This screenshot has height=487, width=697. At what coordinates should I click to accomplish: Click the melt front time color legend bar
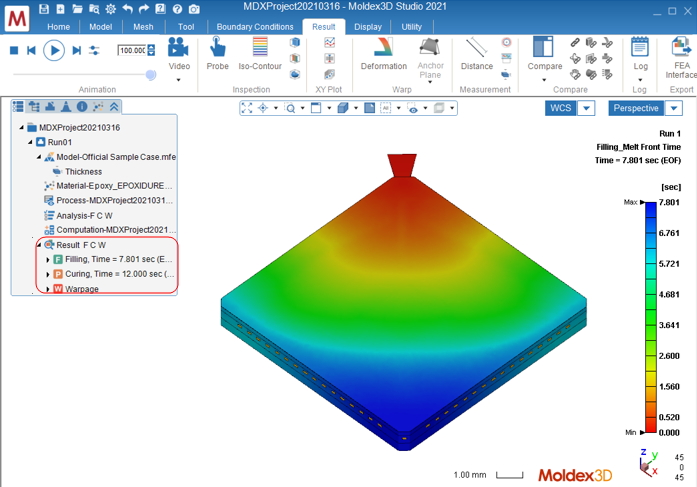coord(651,317)
